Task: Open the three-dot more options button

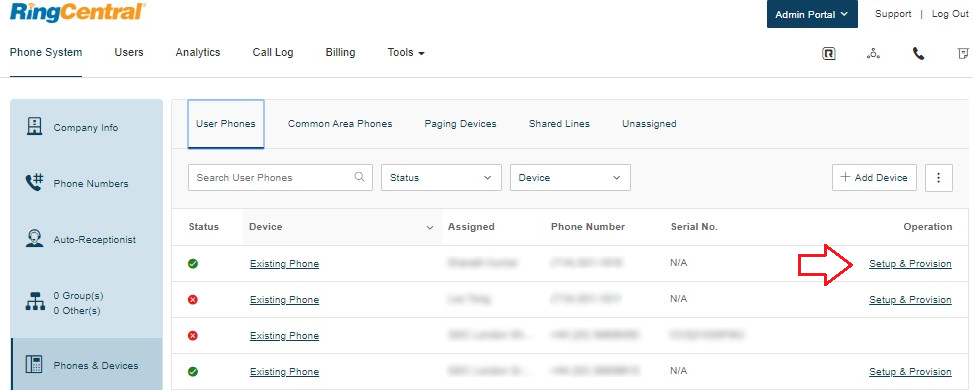Action: (939, 178)
